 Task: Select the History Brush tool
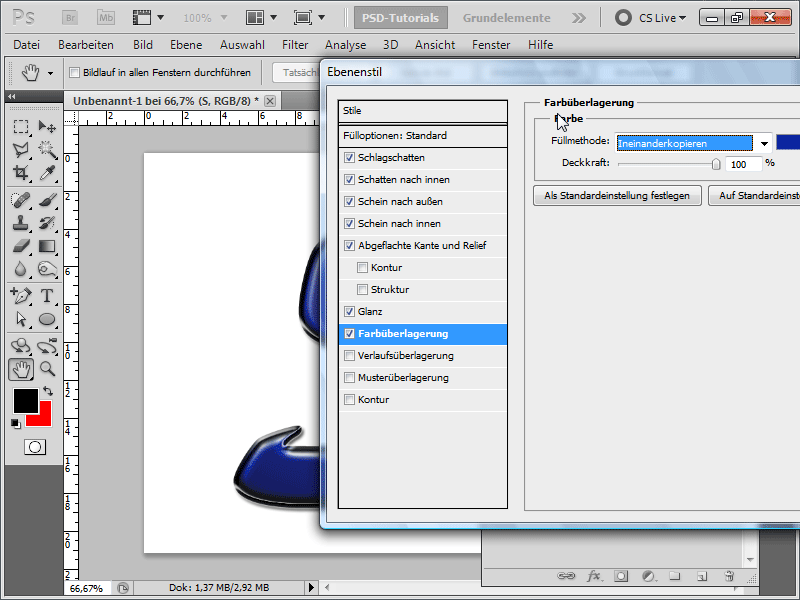pos(47,223)
